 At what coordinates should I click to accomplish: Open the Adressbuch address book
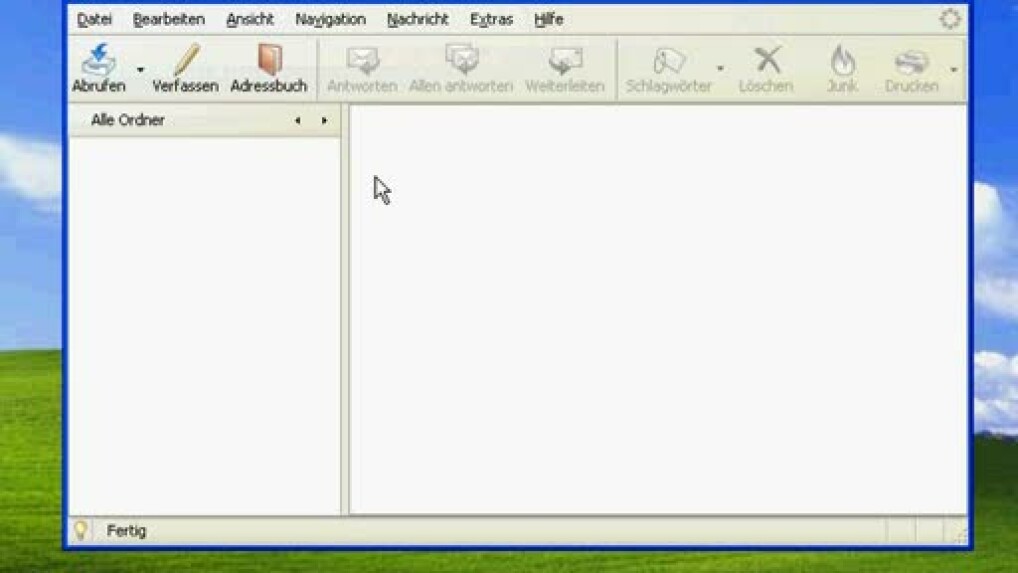pyautogui.click(x=268, y=61)
